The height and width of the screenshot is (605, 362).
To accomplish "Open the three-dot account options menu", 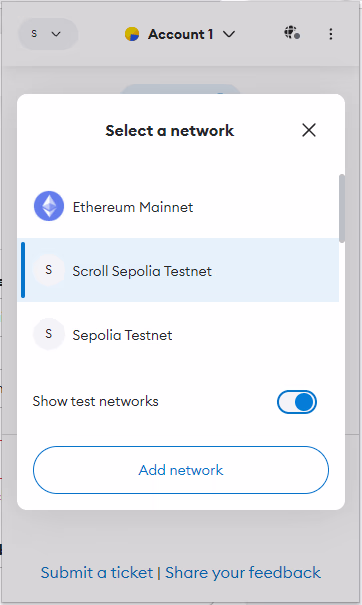I will [331, 34].
